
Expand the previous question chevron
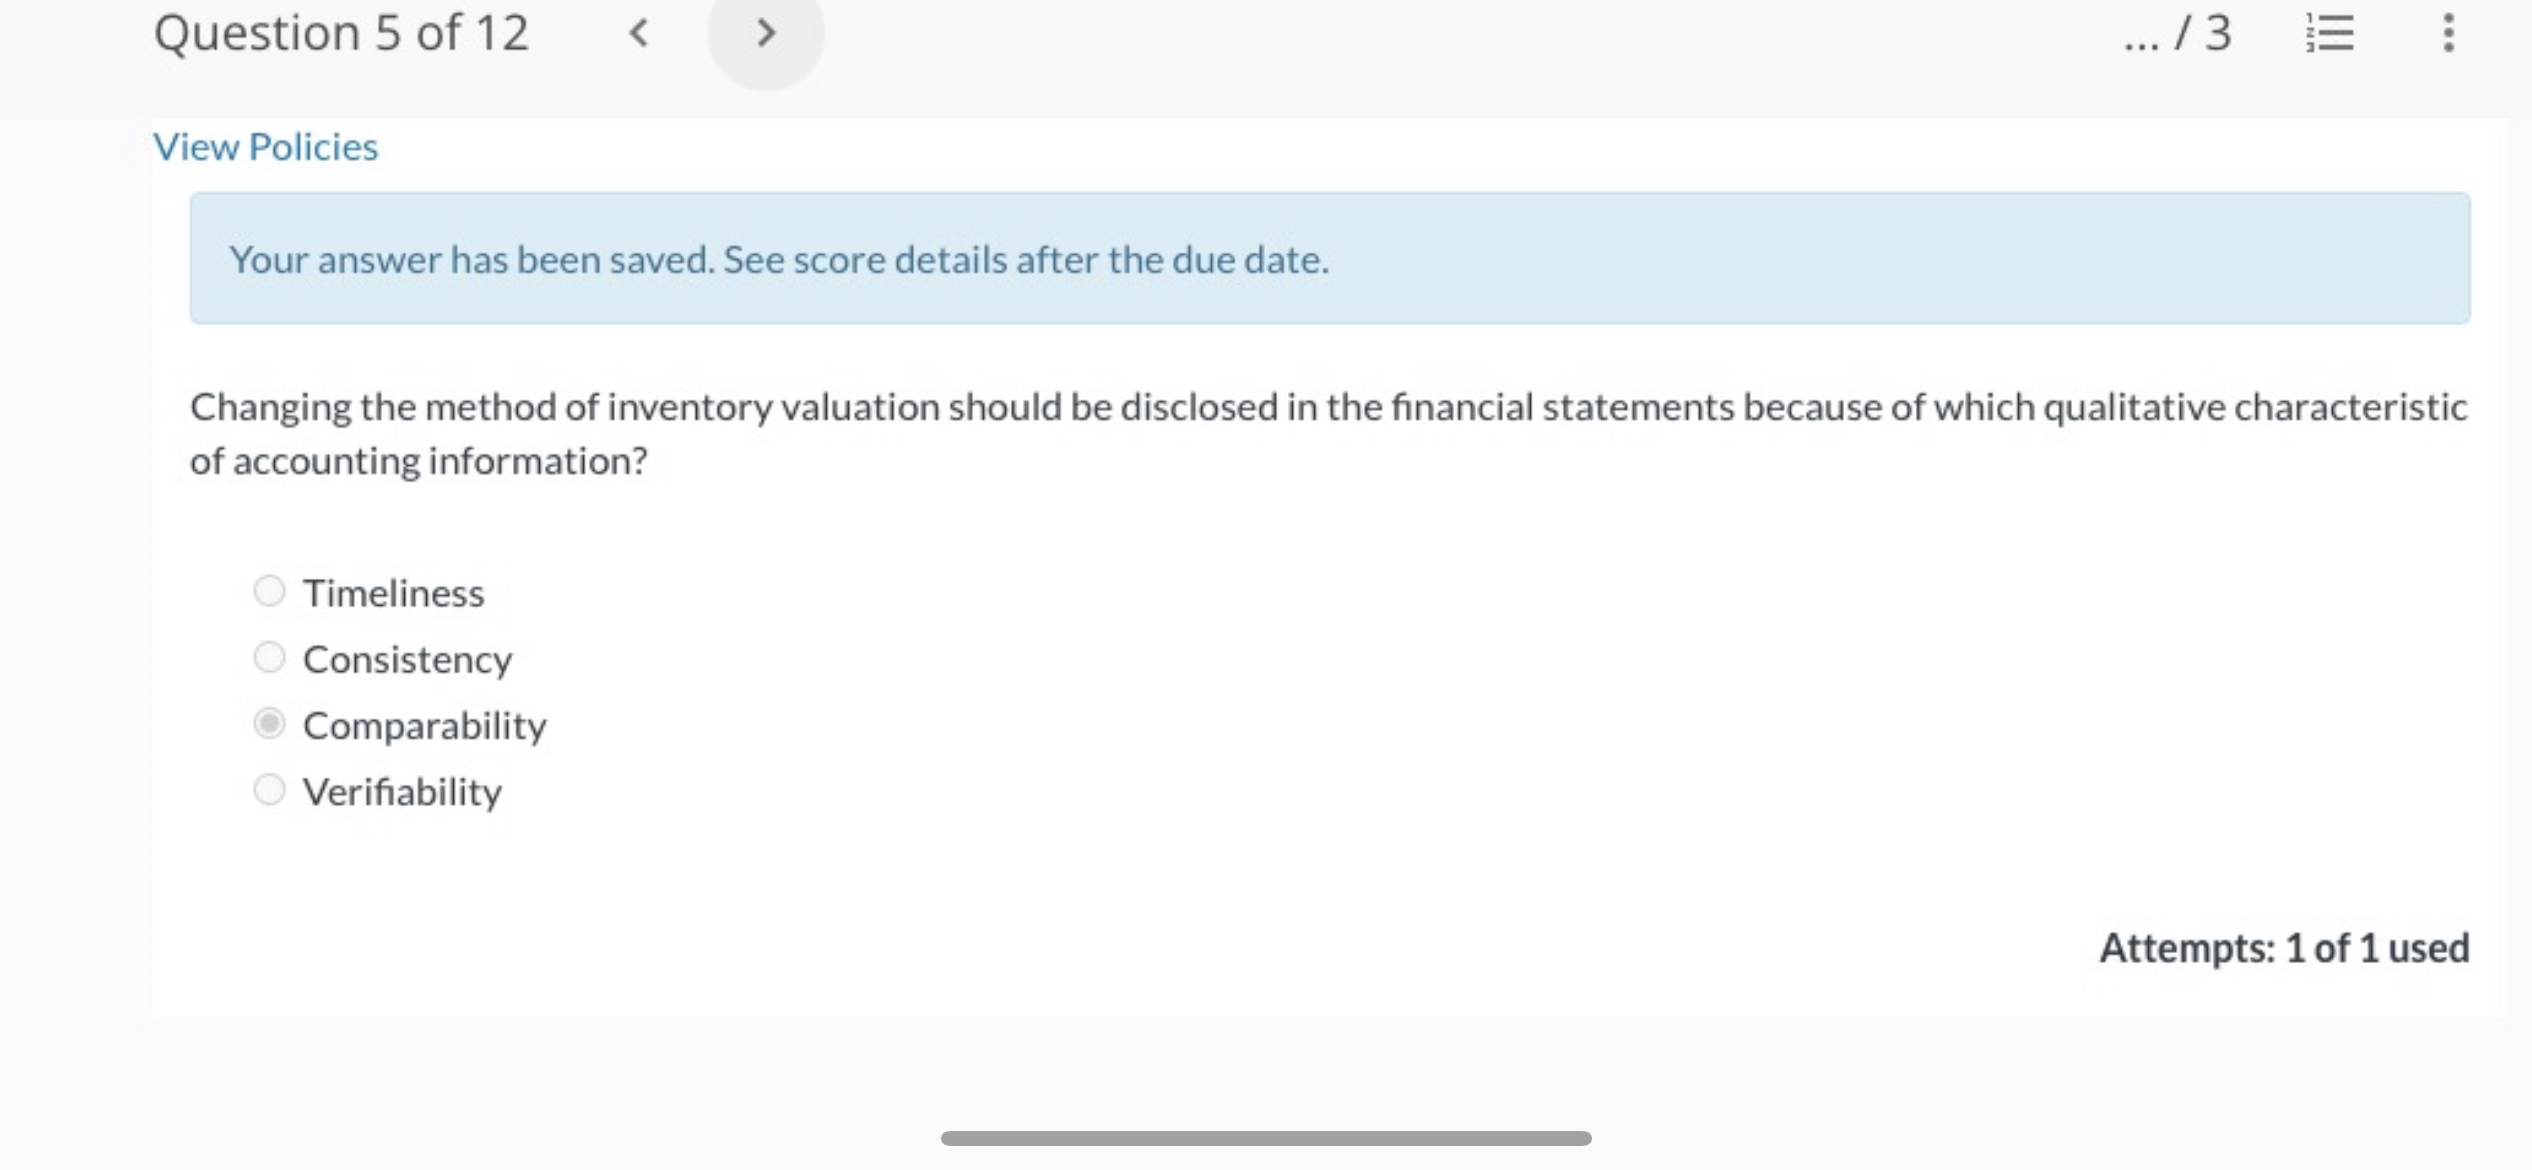(x=637, y=34)
